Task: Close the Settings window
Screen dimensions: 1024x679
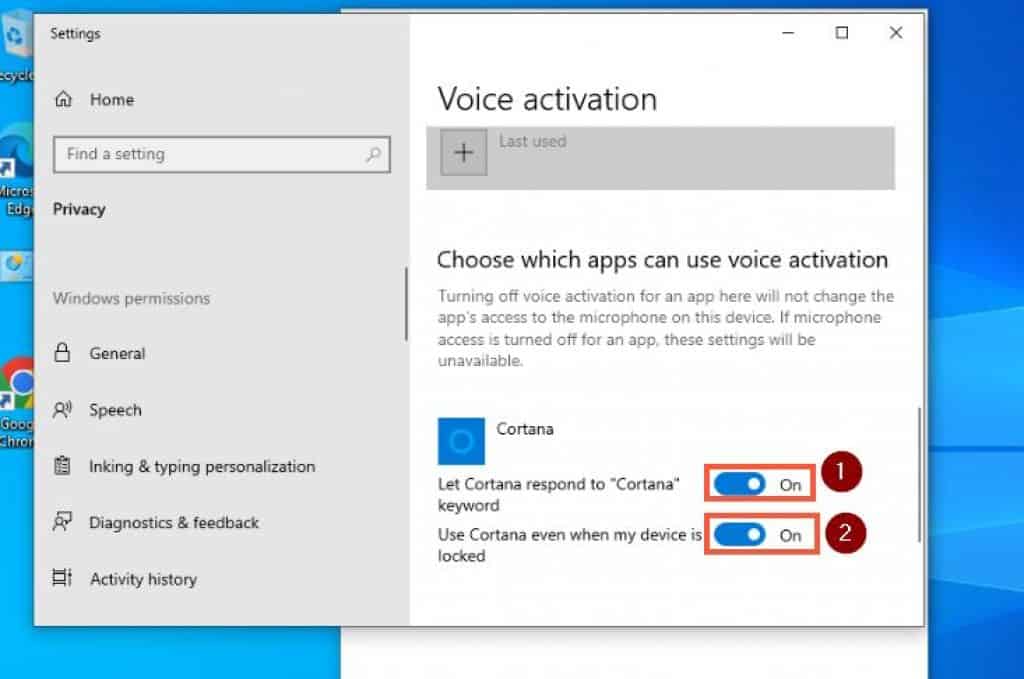Action: [x=896, y=33]
